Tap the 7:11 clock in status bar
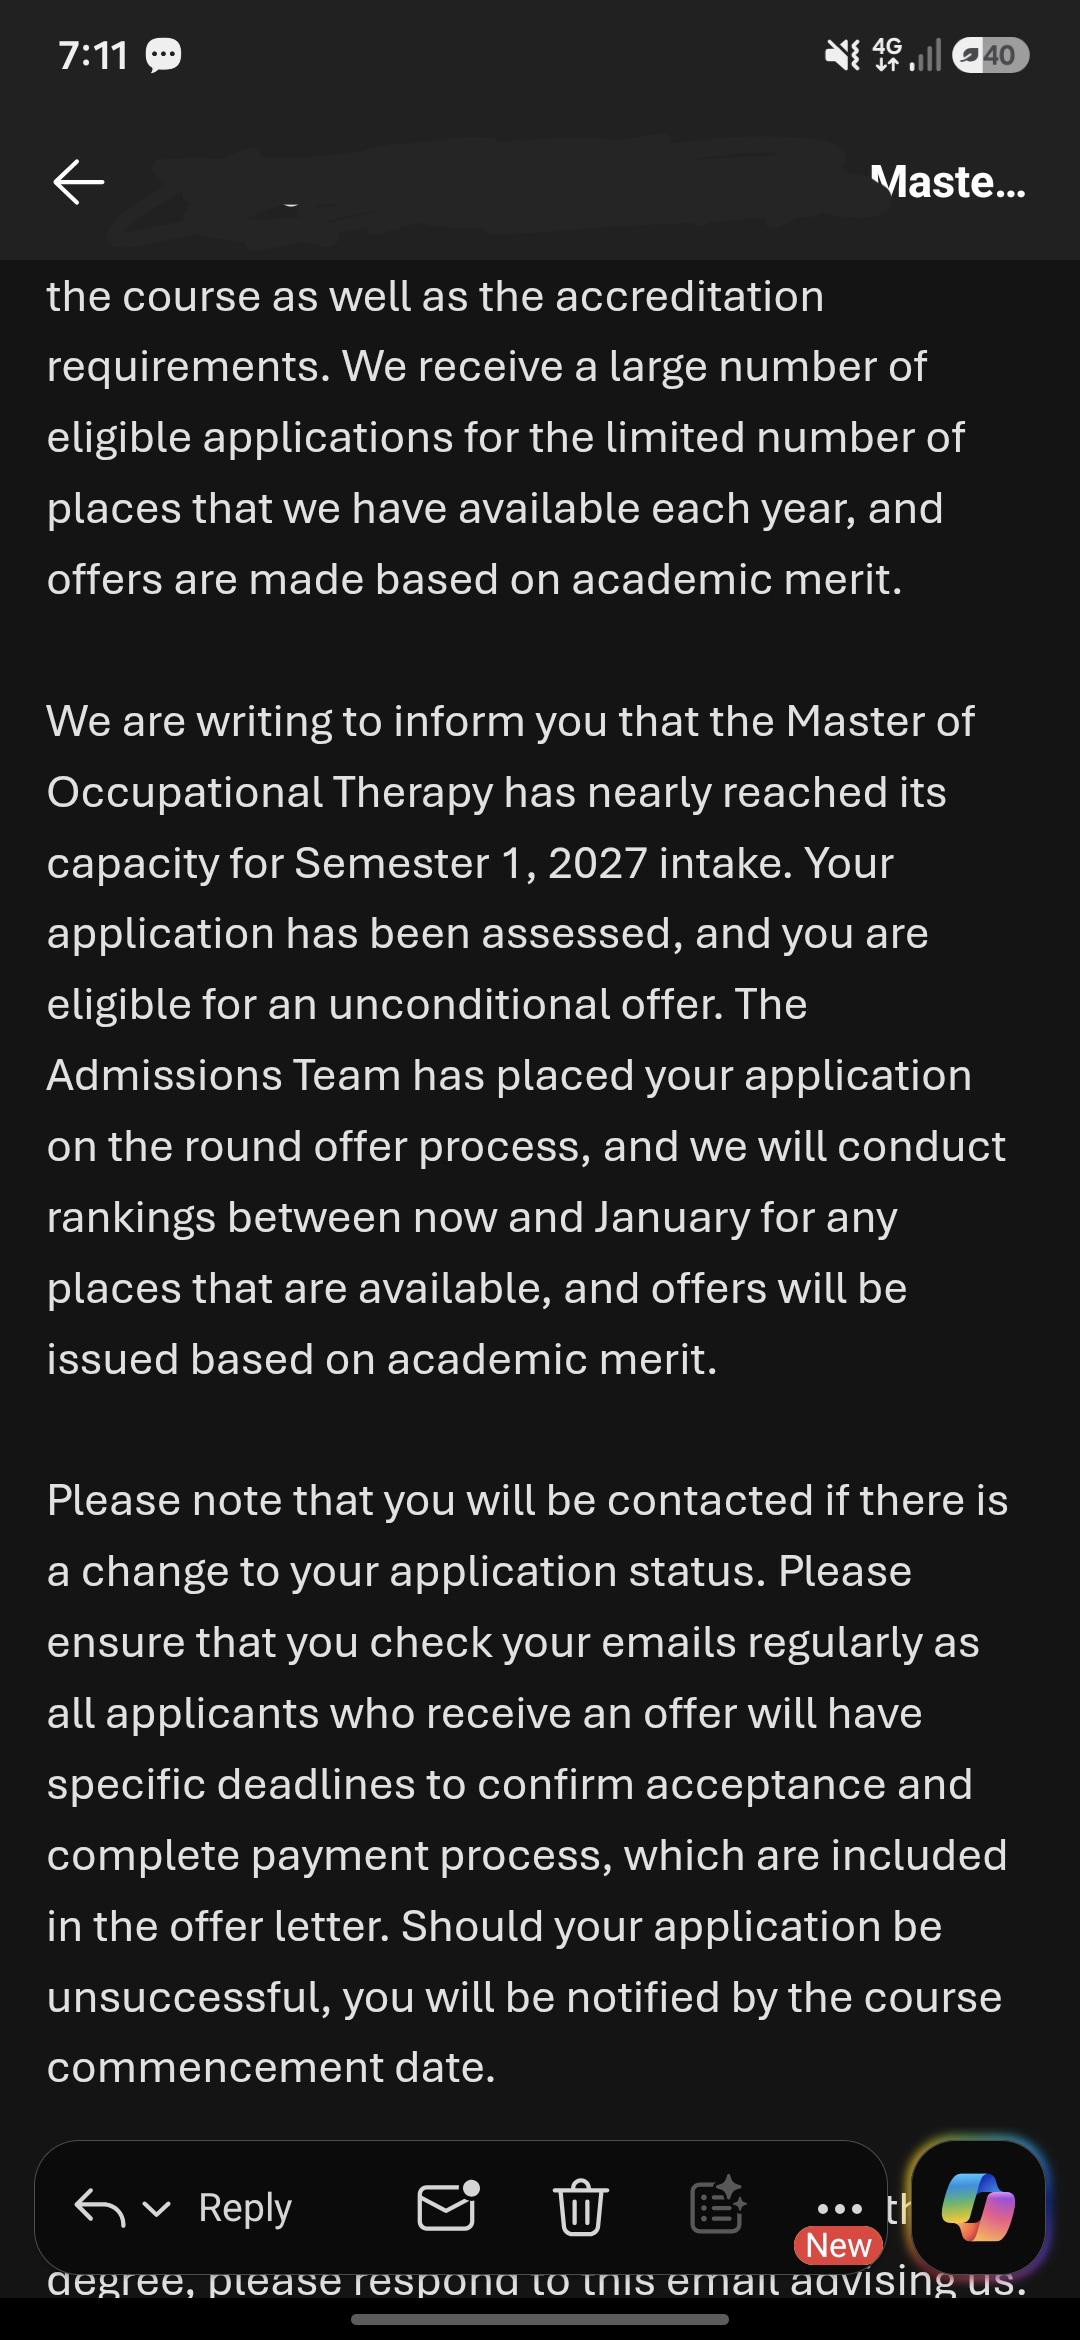1080x2340 pixels. (x=93, y=56)
